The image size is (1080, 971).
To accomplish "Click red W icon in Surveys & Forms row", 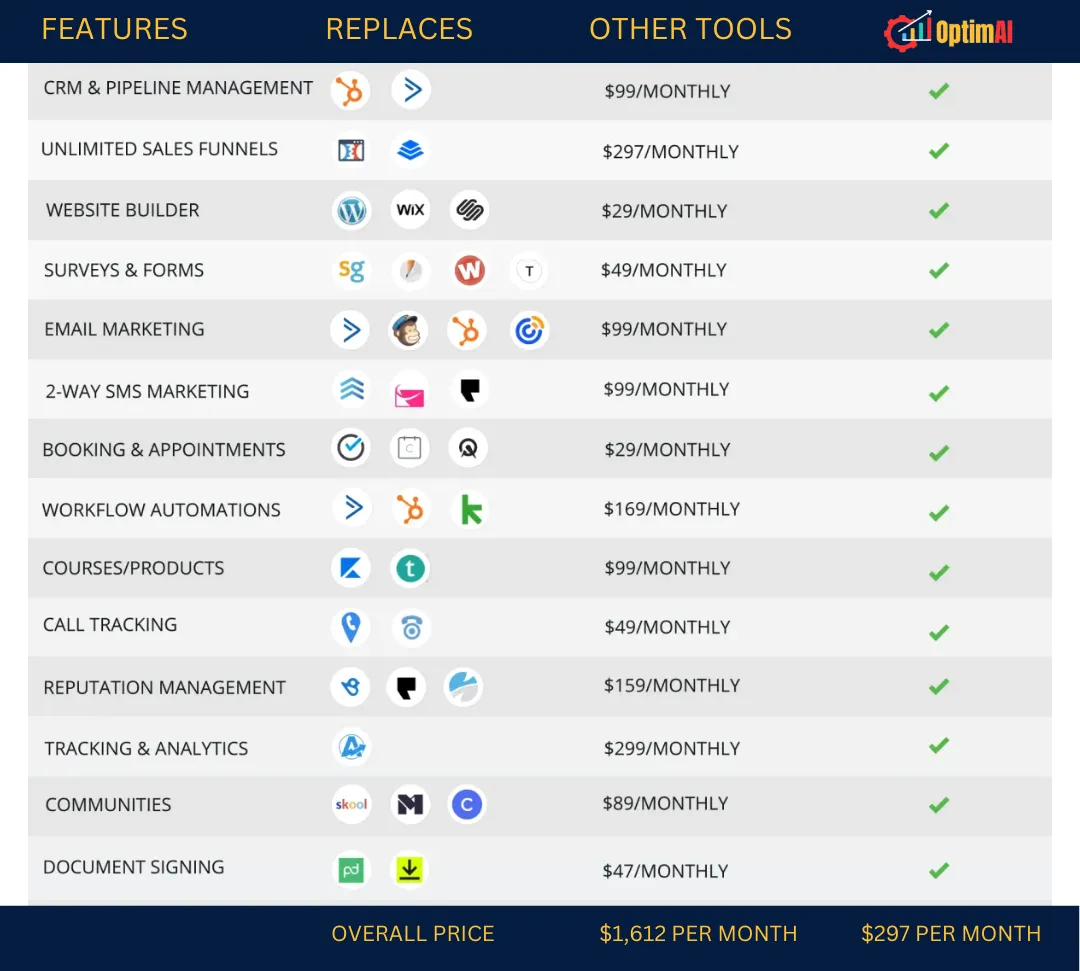I will coord(470,270).
